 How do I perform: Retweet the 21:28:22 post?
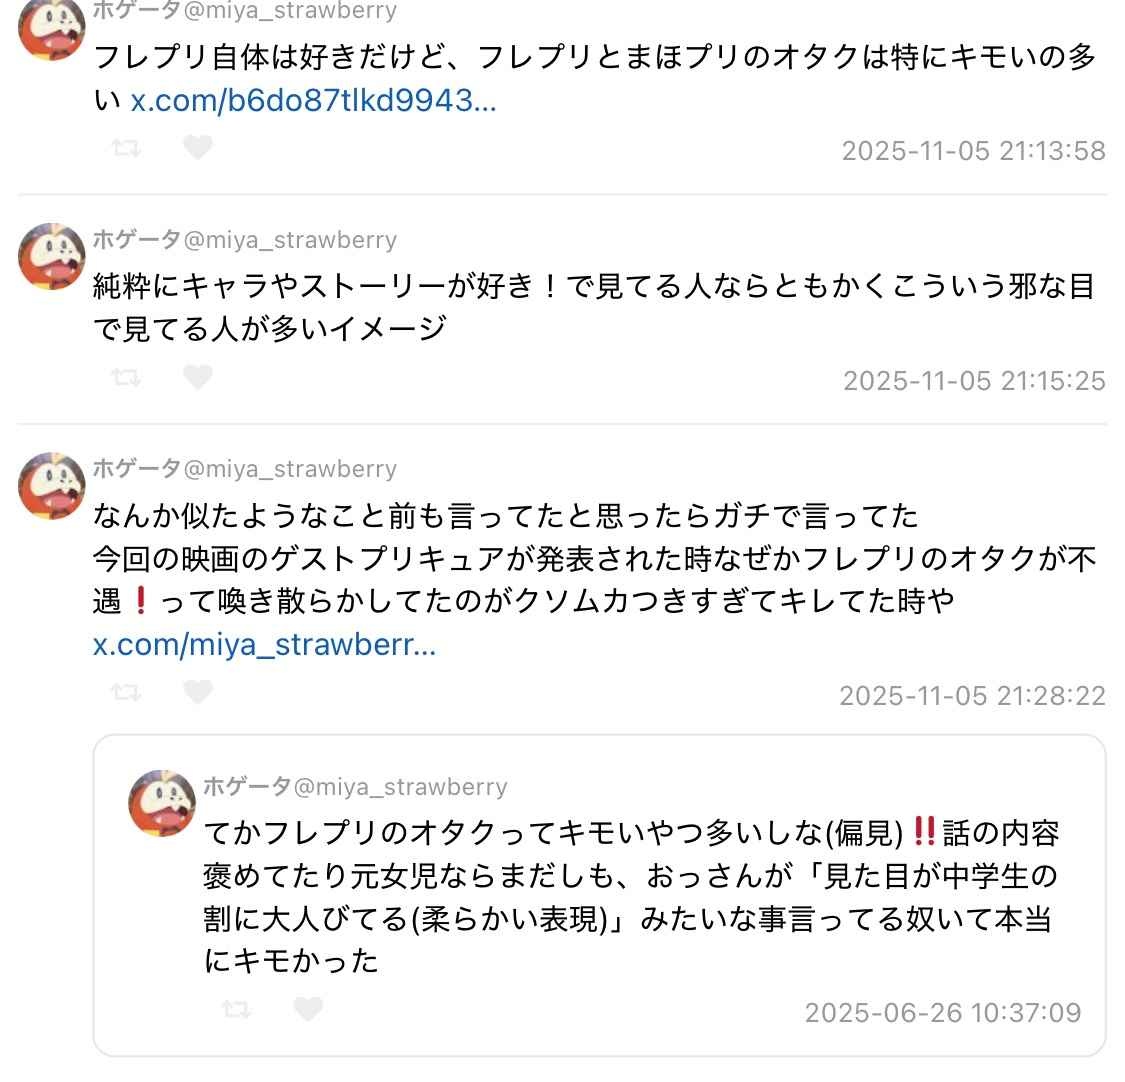[126, 692]
